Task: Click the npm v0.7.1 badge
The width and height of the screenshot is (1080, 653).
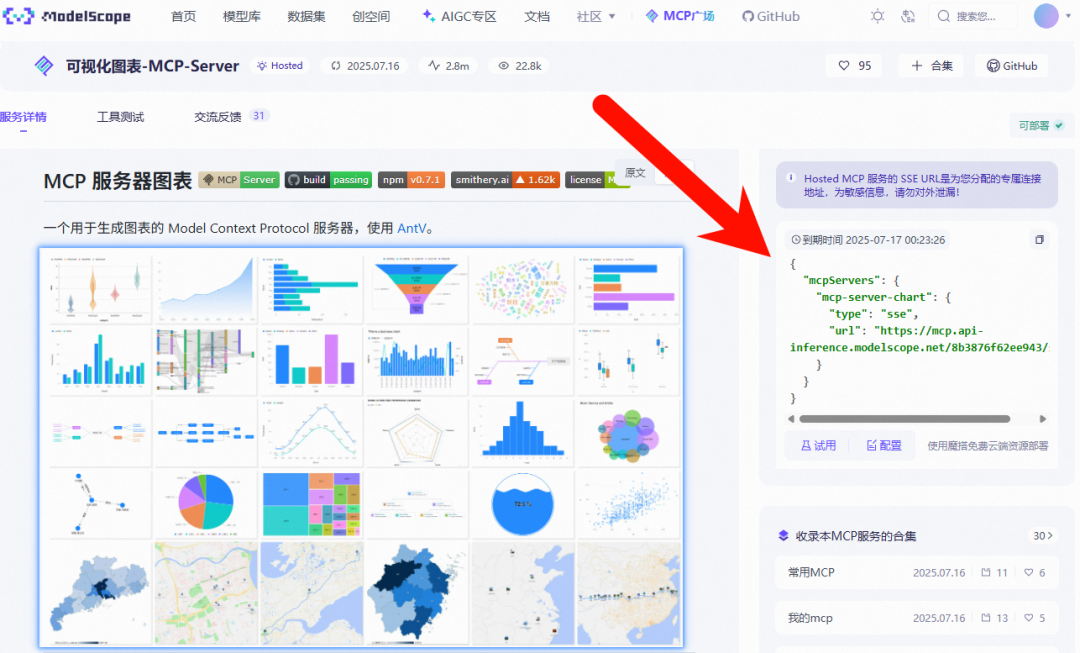Action: [411, 180]
